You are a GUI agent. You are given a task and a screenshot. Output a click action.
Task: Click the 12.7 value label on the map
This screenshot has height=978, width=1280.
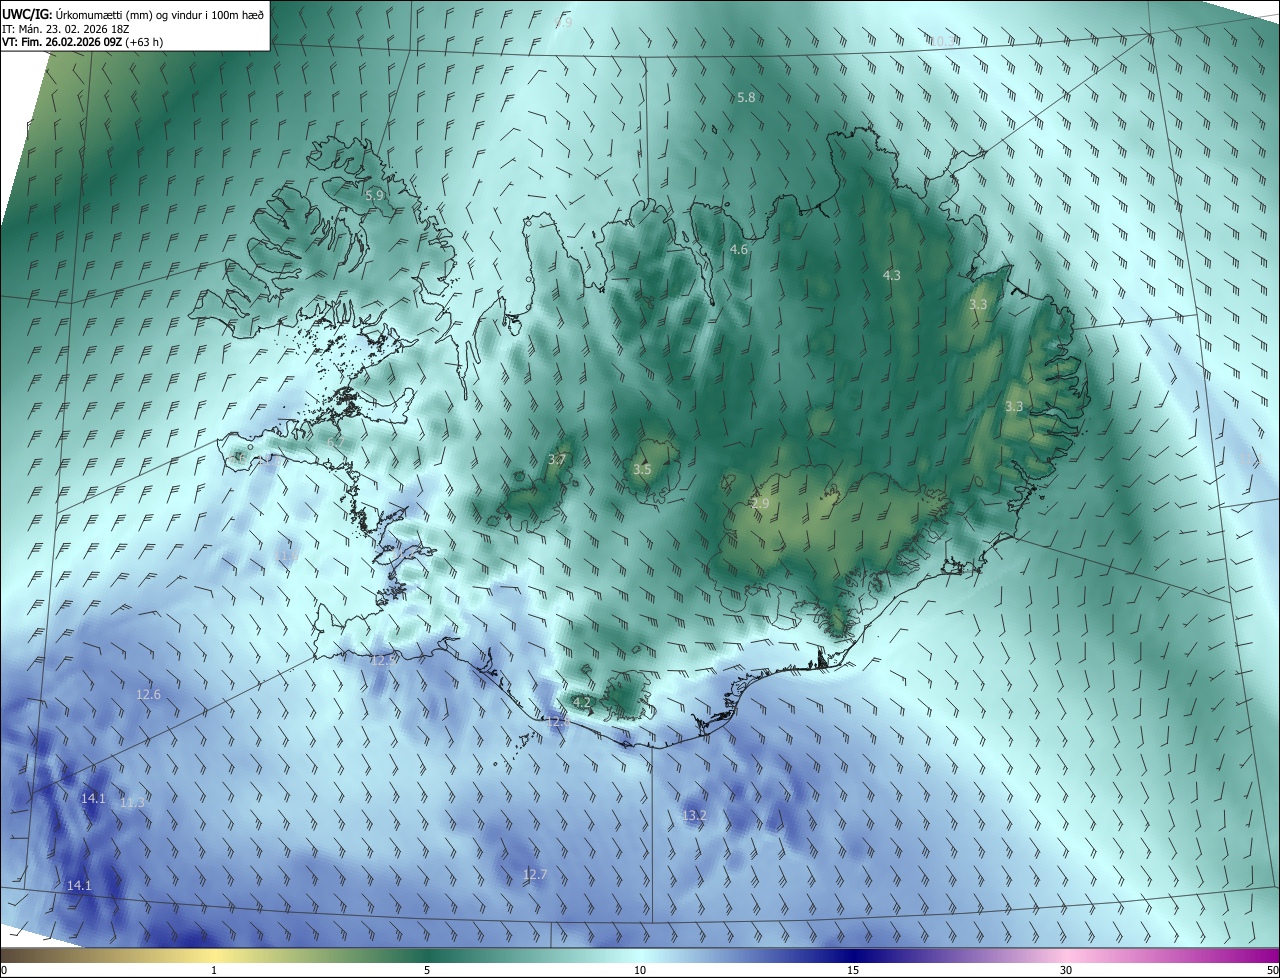(535, 875)
